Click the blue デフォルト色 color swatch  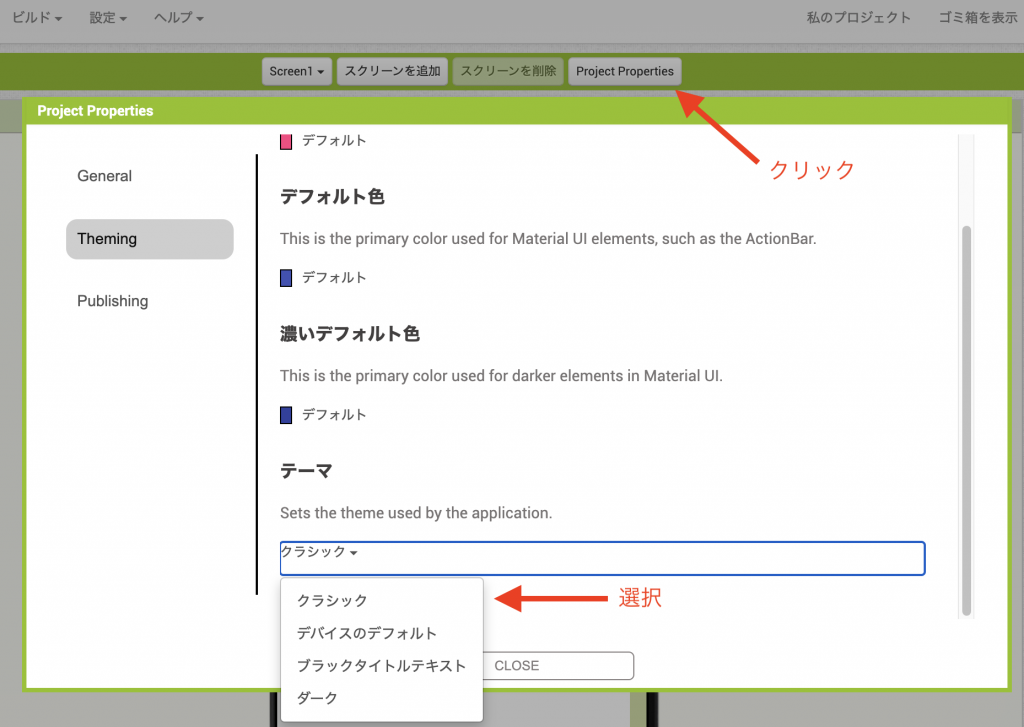[286, 278]
